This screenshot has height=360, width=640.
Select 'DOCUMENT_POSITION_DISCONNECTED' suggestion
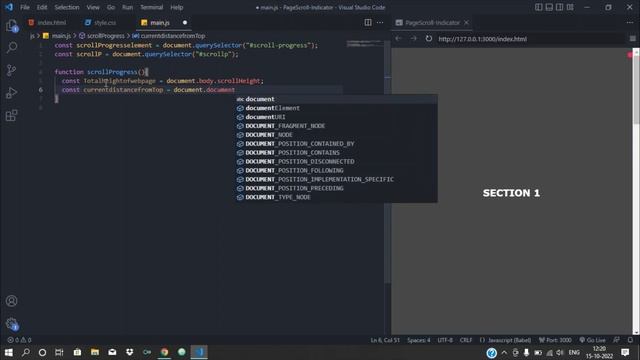(336, 162)
